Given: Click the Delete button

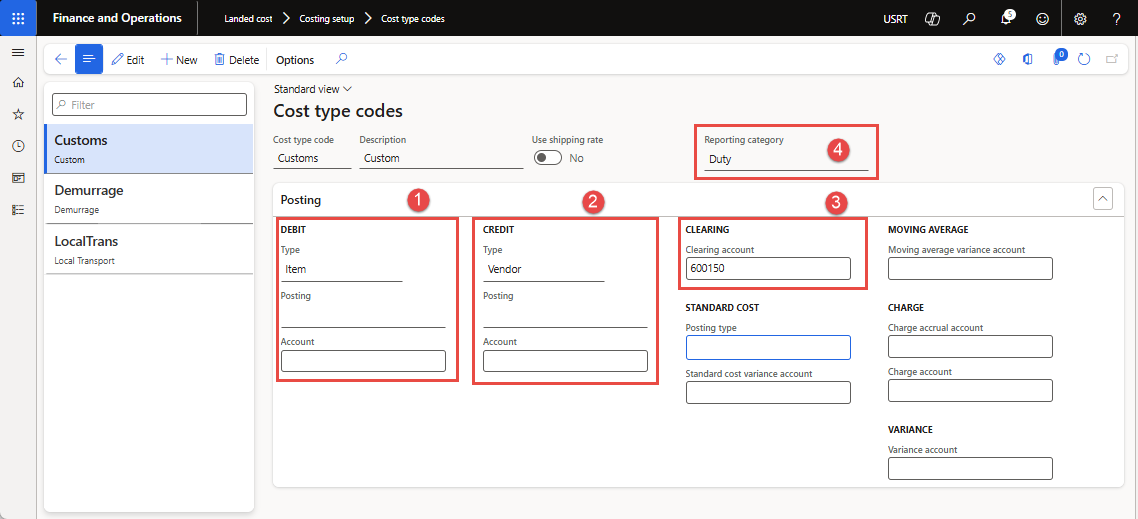Looking at the screenshot, I should (237, 60).
